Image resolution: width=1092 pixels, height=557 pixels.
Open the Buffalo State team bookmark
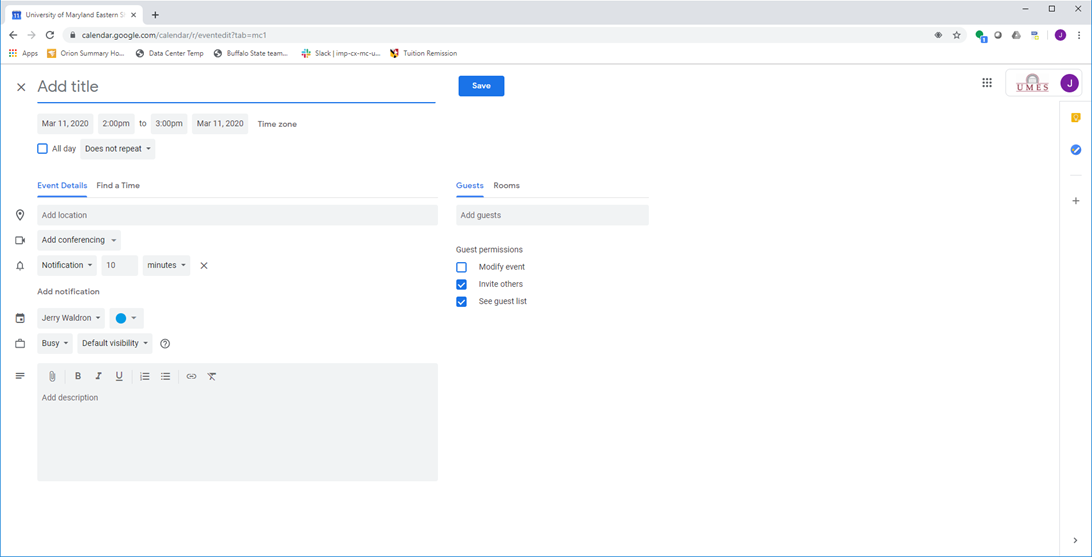tap(252, 53)
